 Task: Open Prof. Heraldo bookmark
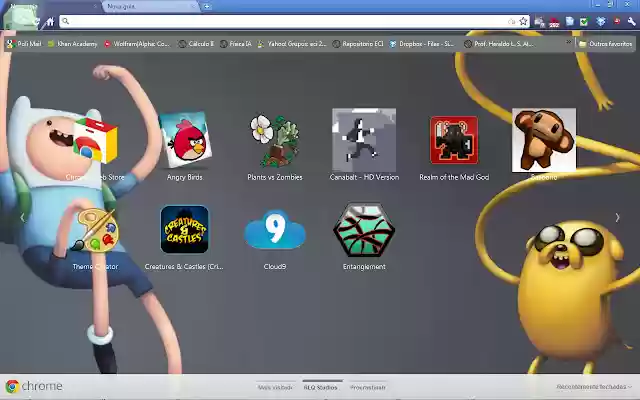coord(499,44)
